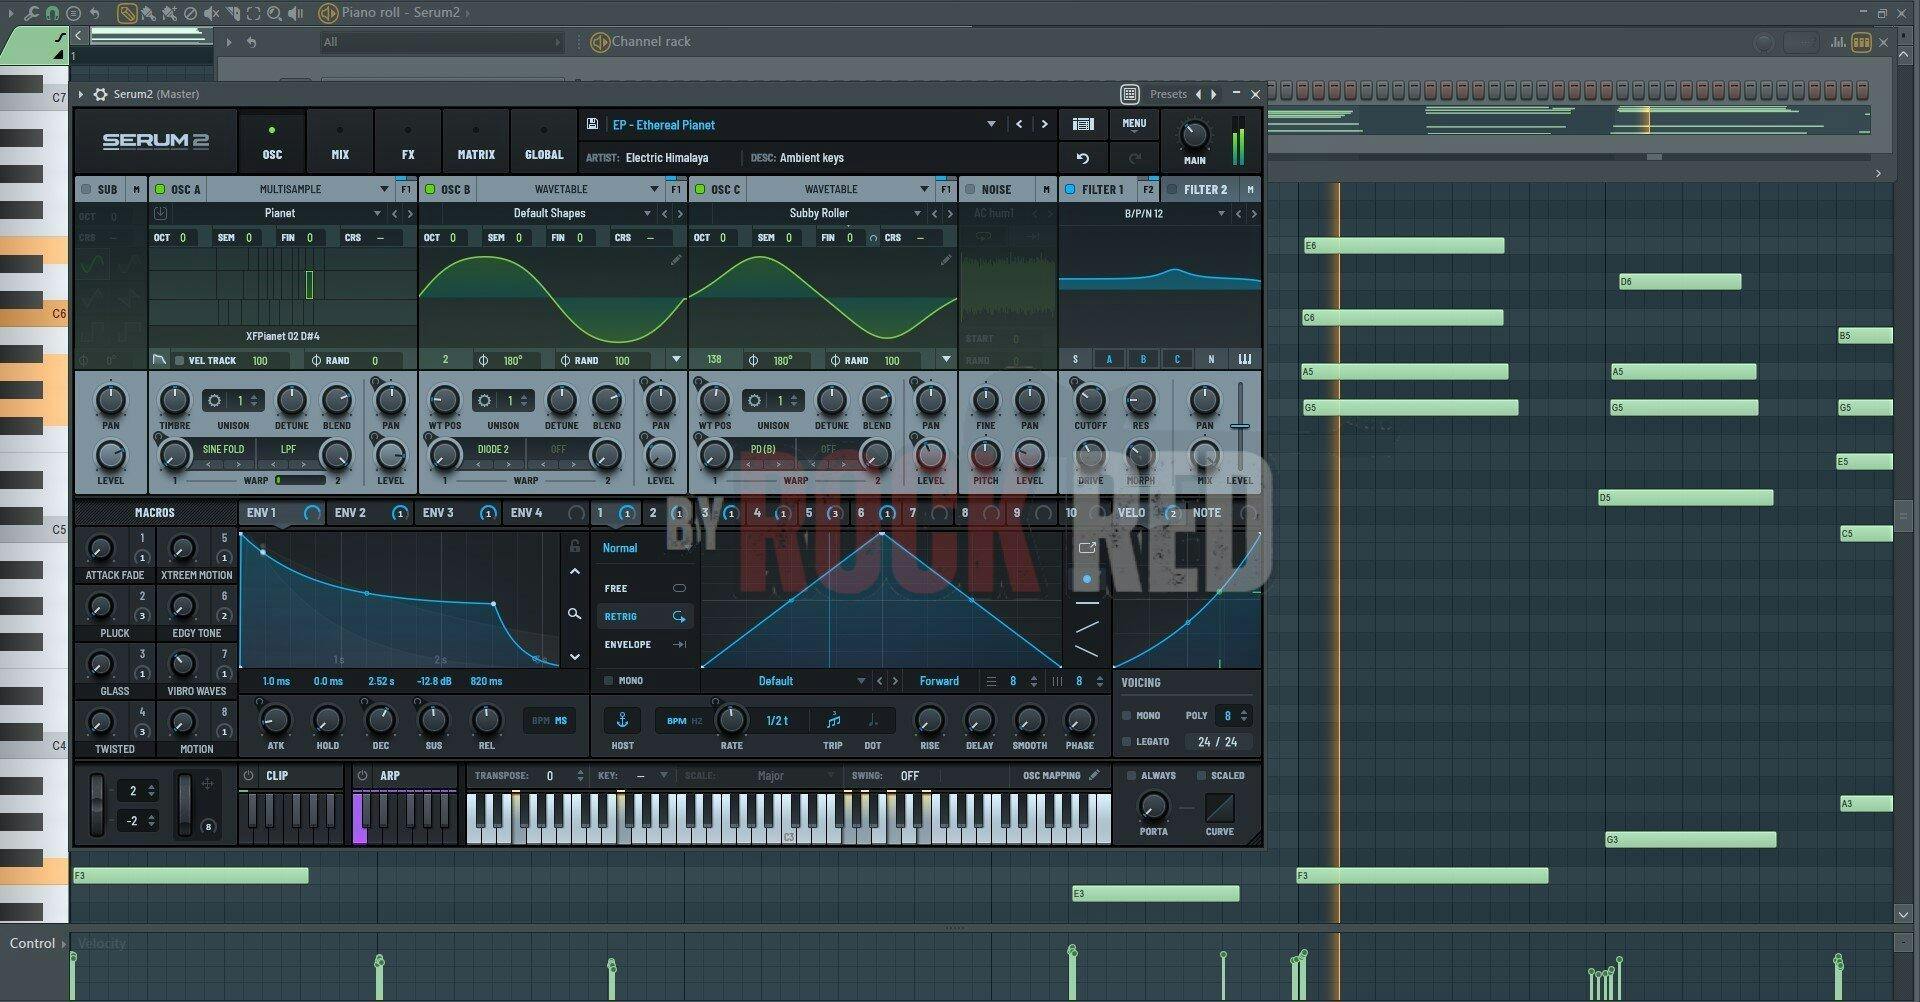Edit OSC B wavetable with pencil icon

click(676, 260)
